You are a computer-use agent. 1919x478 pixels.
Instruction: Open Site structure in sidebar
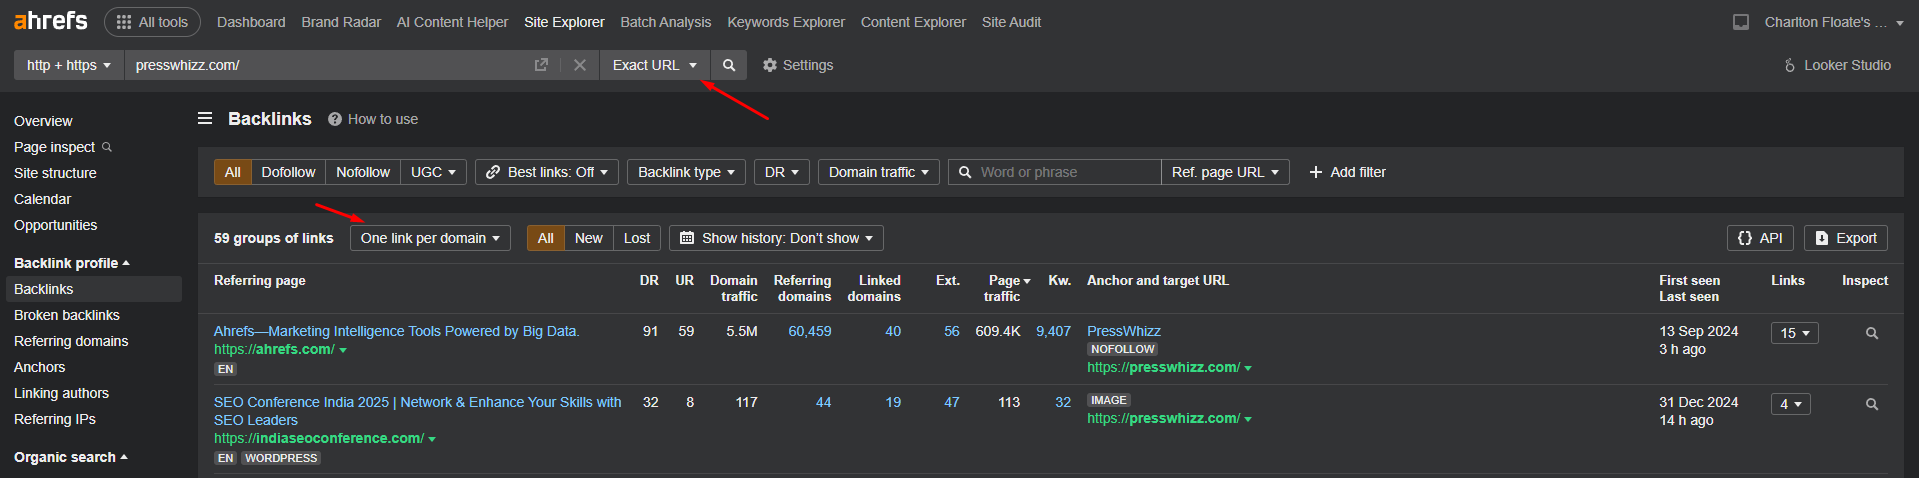click(x=55, y=173)
